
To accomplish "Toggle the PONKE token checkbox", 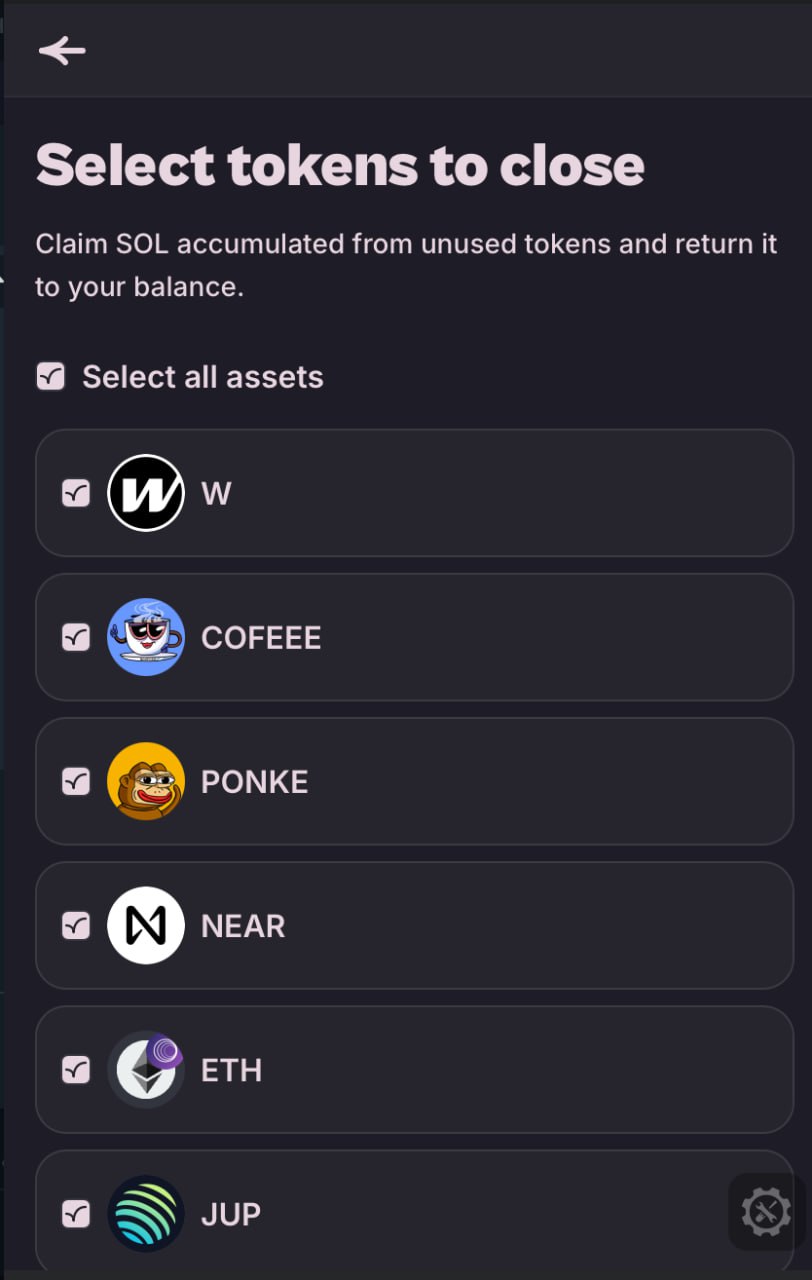I will click(x=76, y=781).
